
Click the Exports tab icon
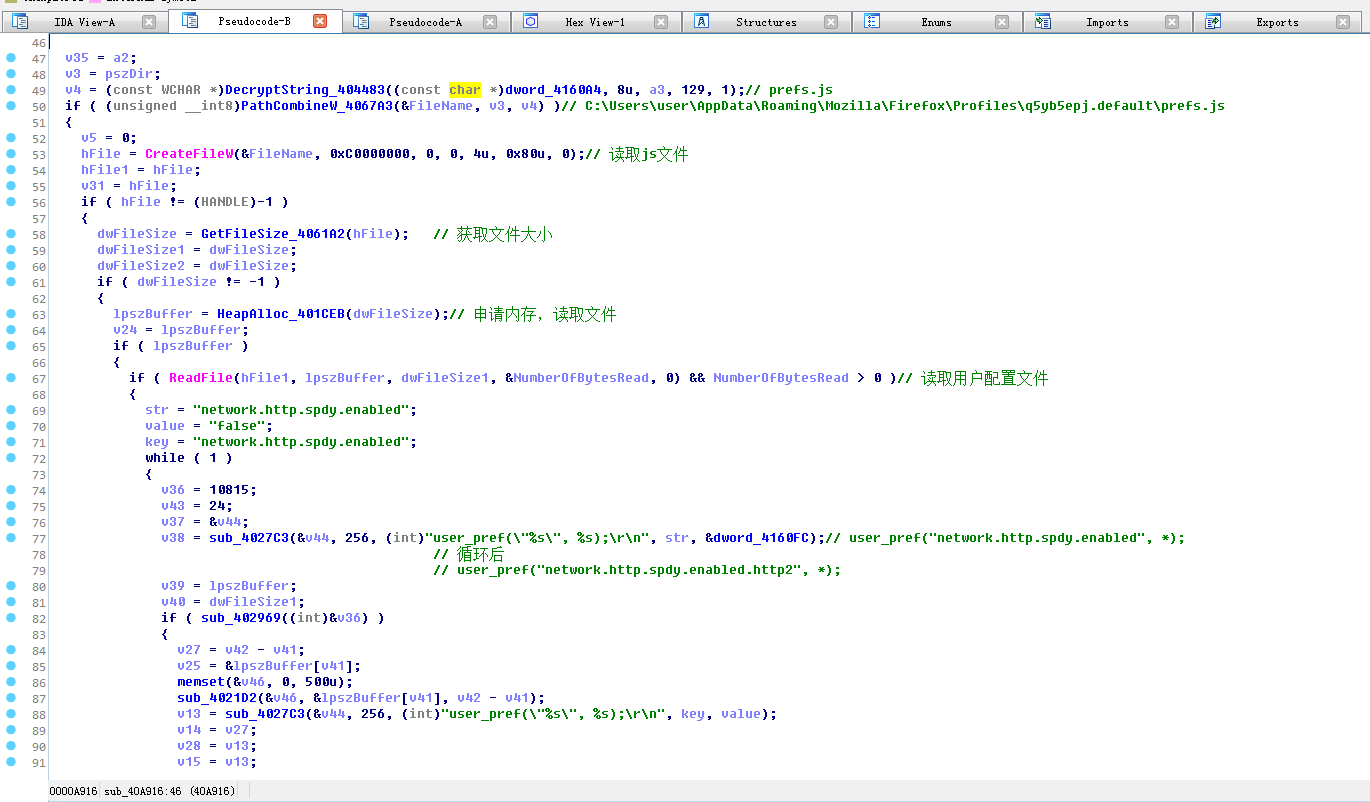1213,21
